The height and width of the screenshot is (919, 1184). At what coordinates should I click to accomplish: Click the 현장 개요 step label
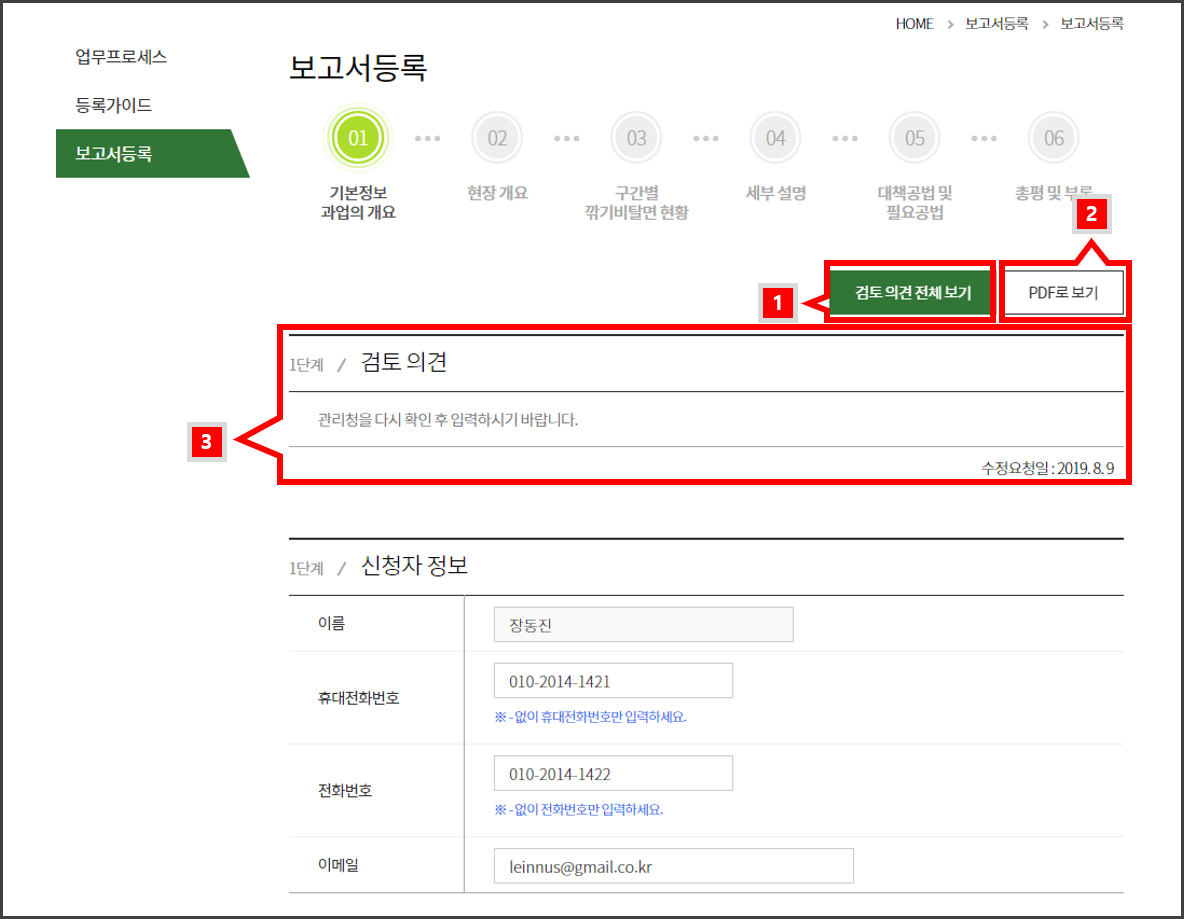pyautogui.click(x=497, y=193)
